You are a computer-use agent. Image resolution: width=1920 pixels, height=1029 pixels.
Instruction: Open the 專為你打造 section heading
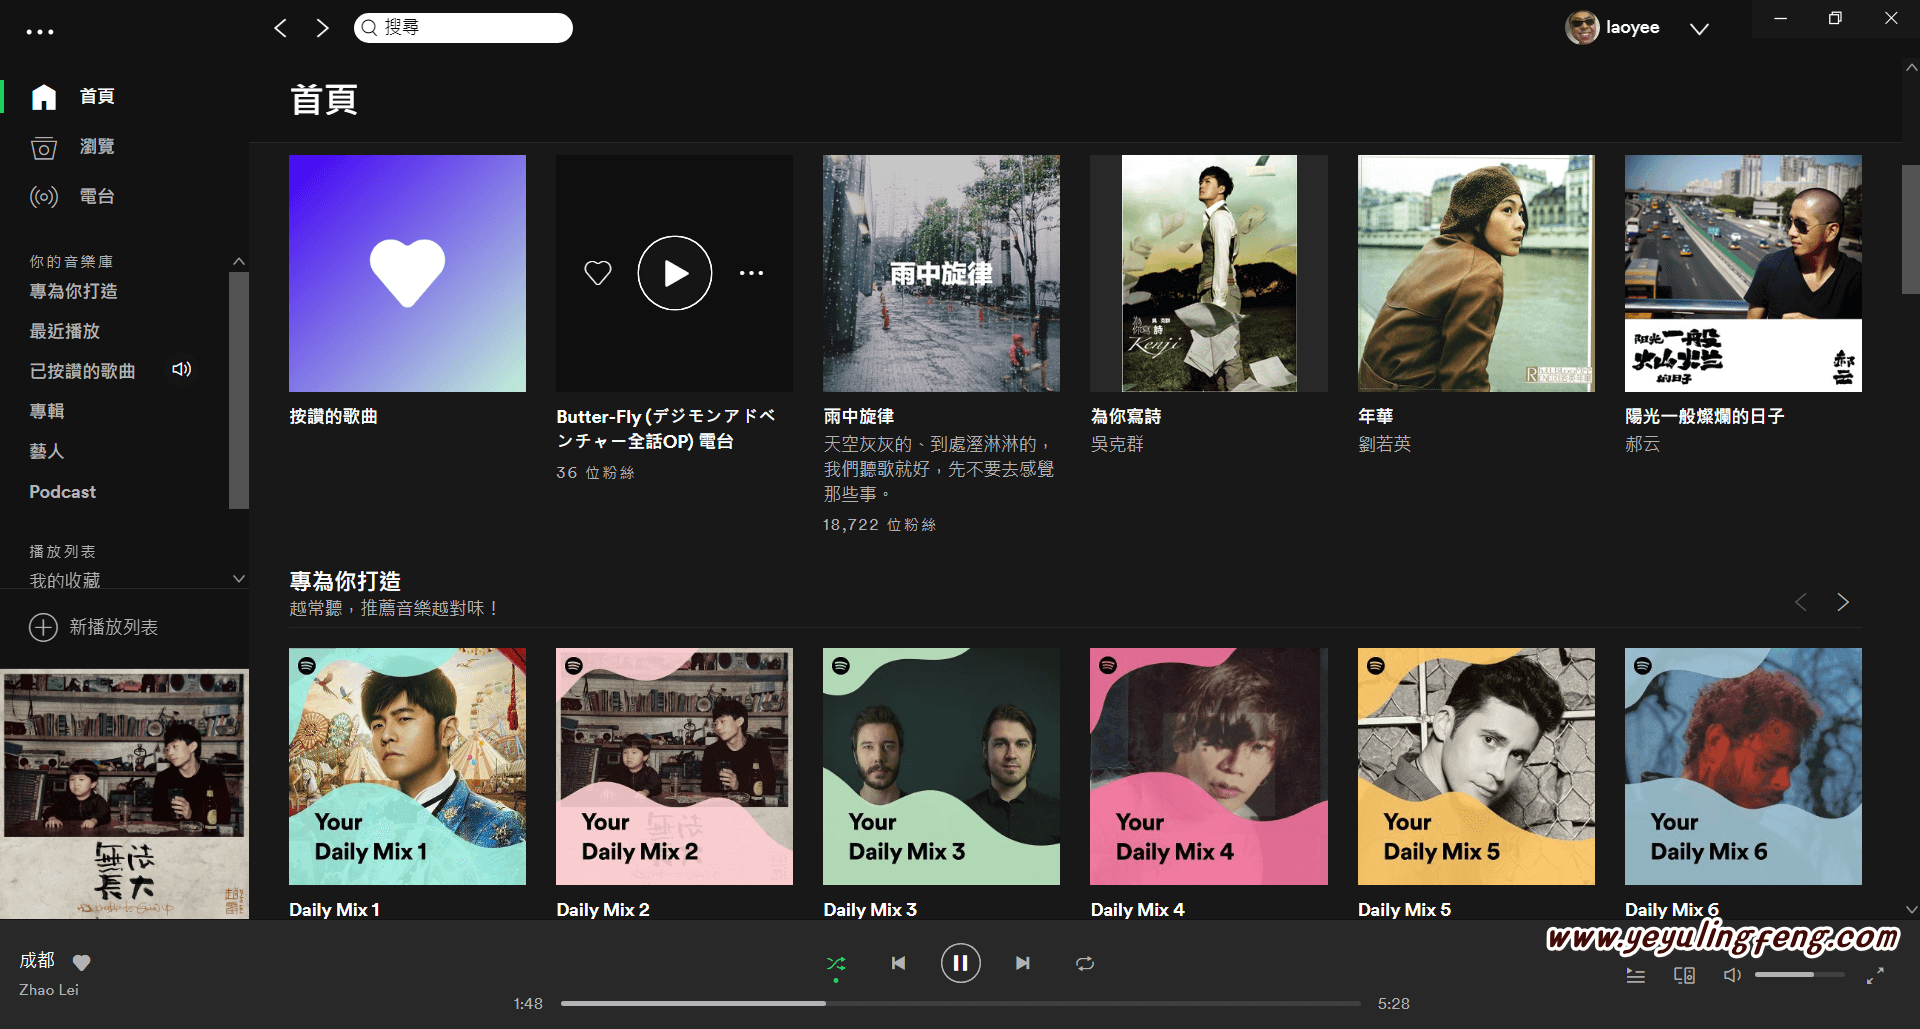click(345, 581)
